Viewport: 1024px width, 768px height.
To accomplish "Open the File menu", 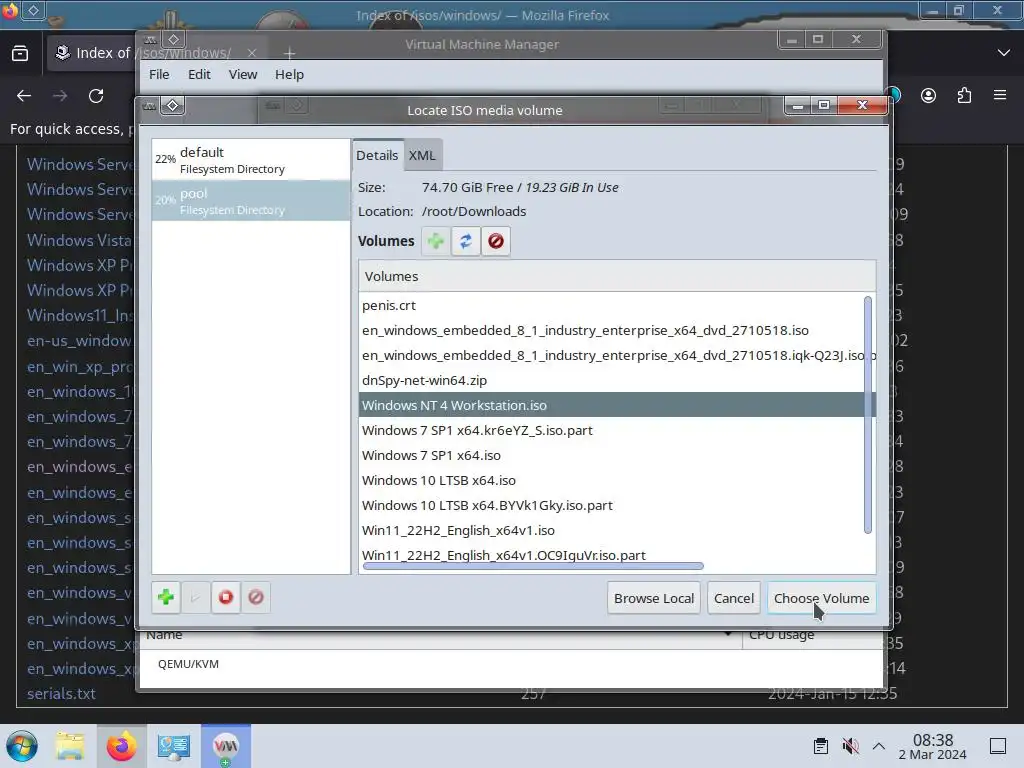I will [x=159, y=74].
